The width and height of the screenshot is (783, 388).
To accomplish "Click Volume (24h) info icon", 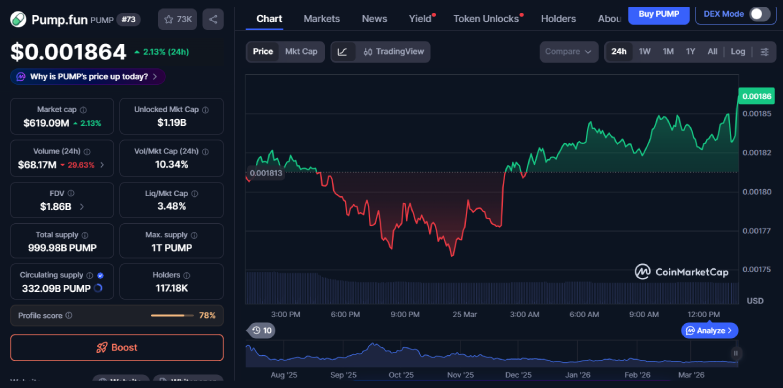I will click(87, 152).
